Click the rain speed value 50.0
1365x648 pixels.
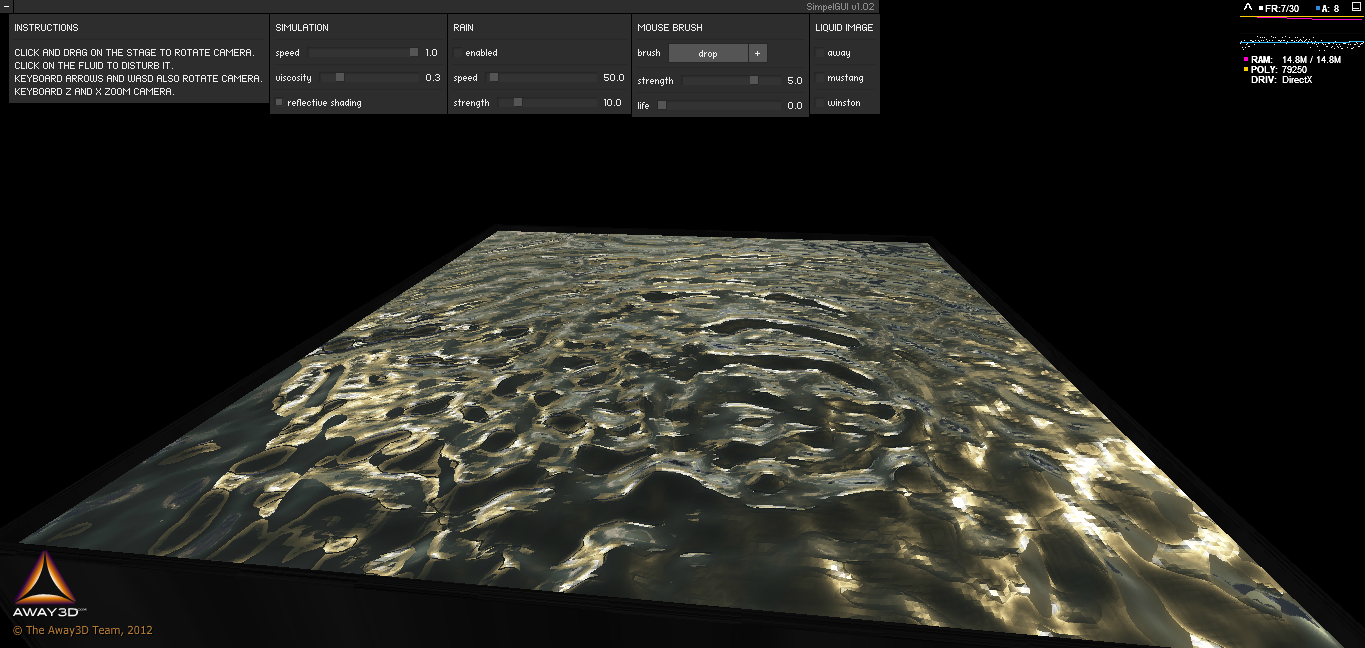click(613, 78)
